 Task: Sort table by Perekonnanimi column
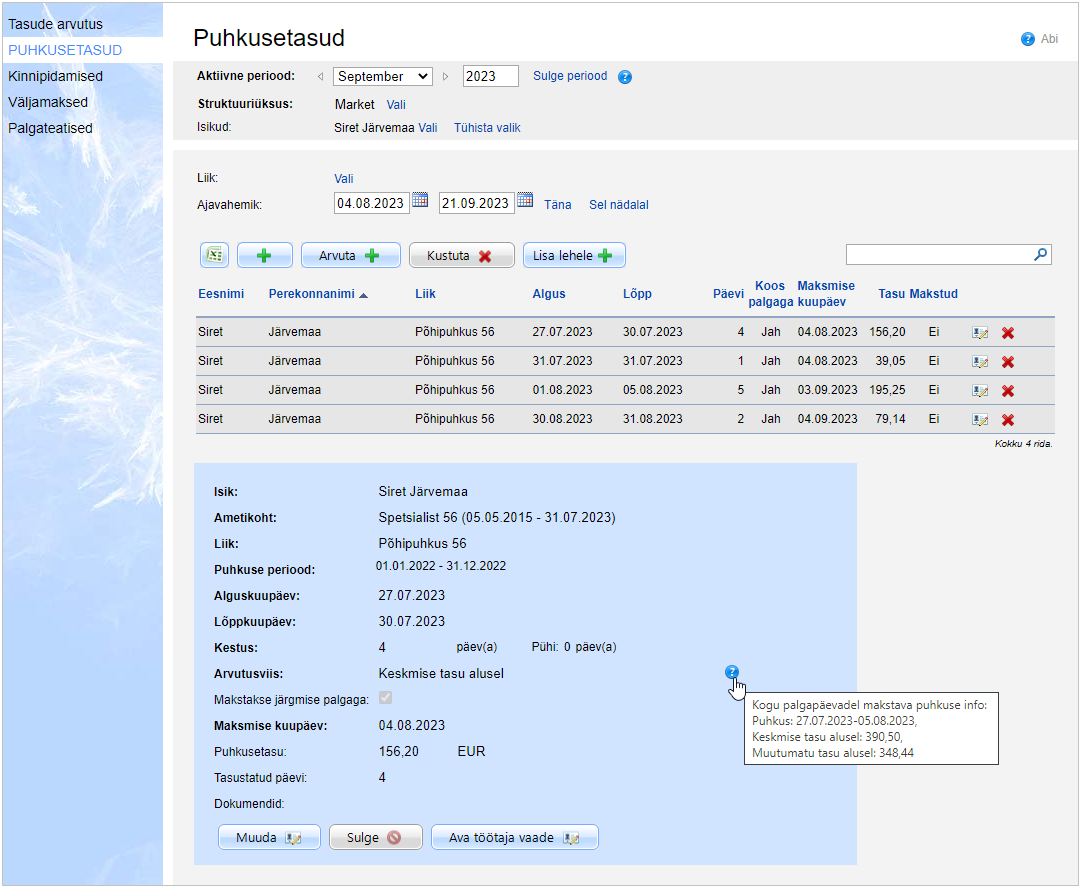point(311,294)
